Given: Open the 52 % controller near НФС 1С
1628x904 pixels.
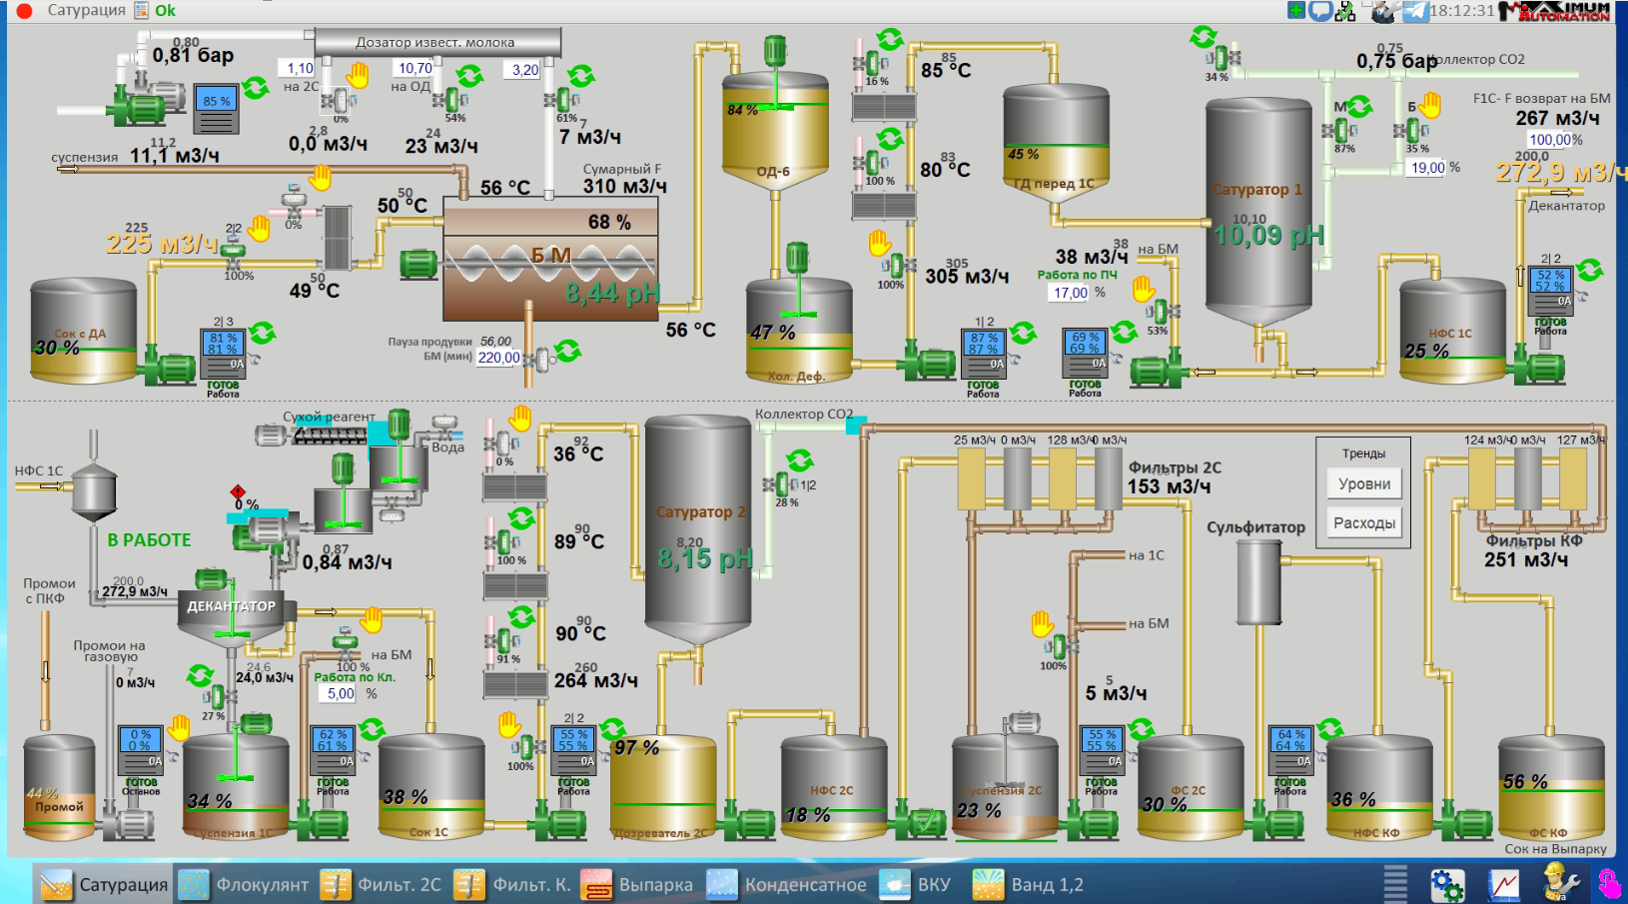Looking at the screenshot, I should [1550, 291].
